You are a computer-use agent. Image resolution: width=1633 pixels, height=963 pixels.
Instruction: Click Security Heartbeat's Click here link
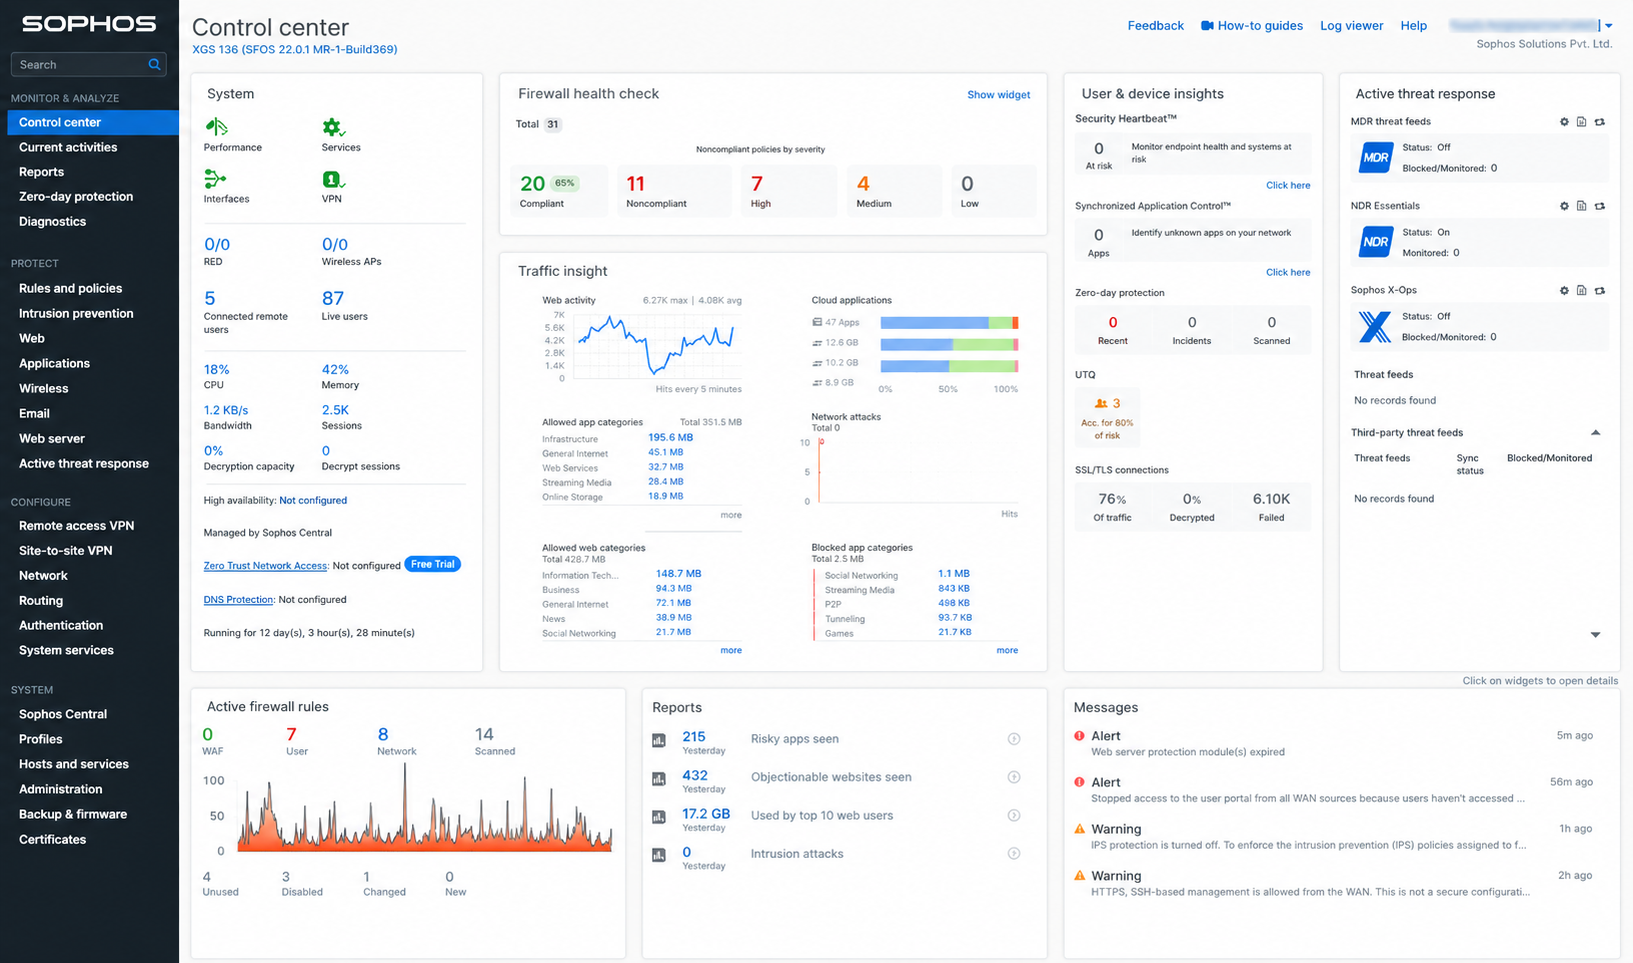tap(1288, 185)
